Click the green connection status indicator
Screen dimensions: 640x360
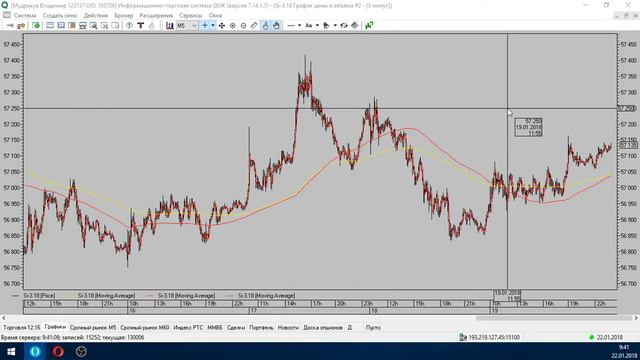[591, 338]
